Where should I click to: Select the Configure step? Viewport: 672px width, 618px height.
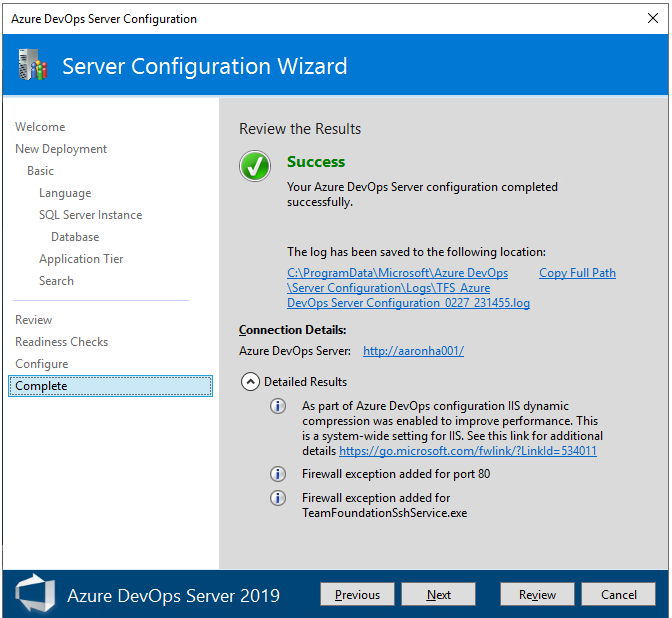click(42, 364)
